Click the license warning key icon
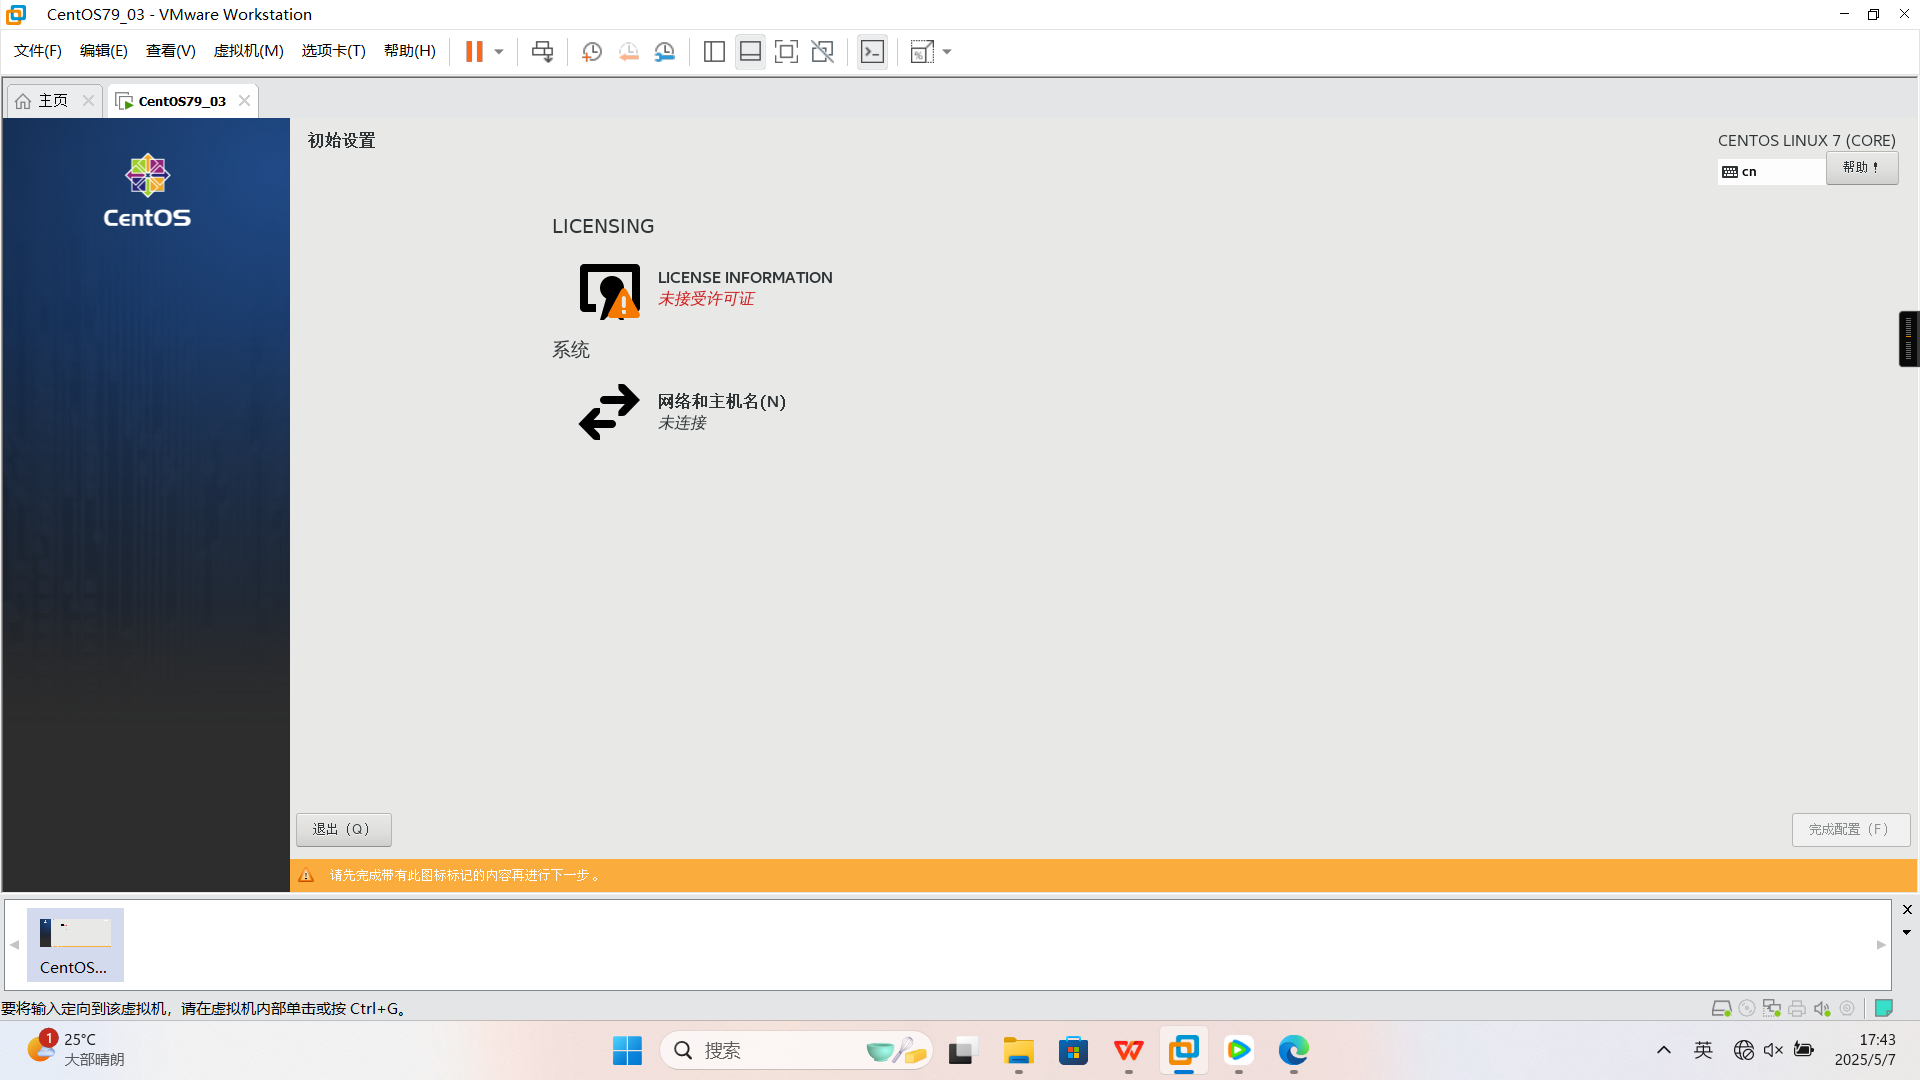The width and height of the screenshot is (1920, 1080). coord(610,291)
